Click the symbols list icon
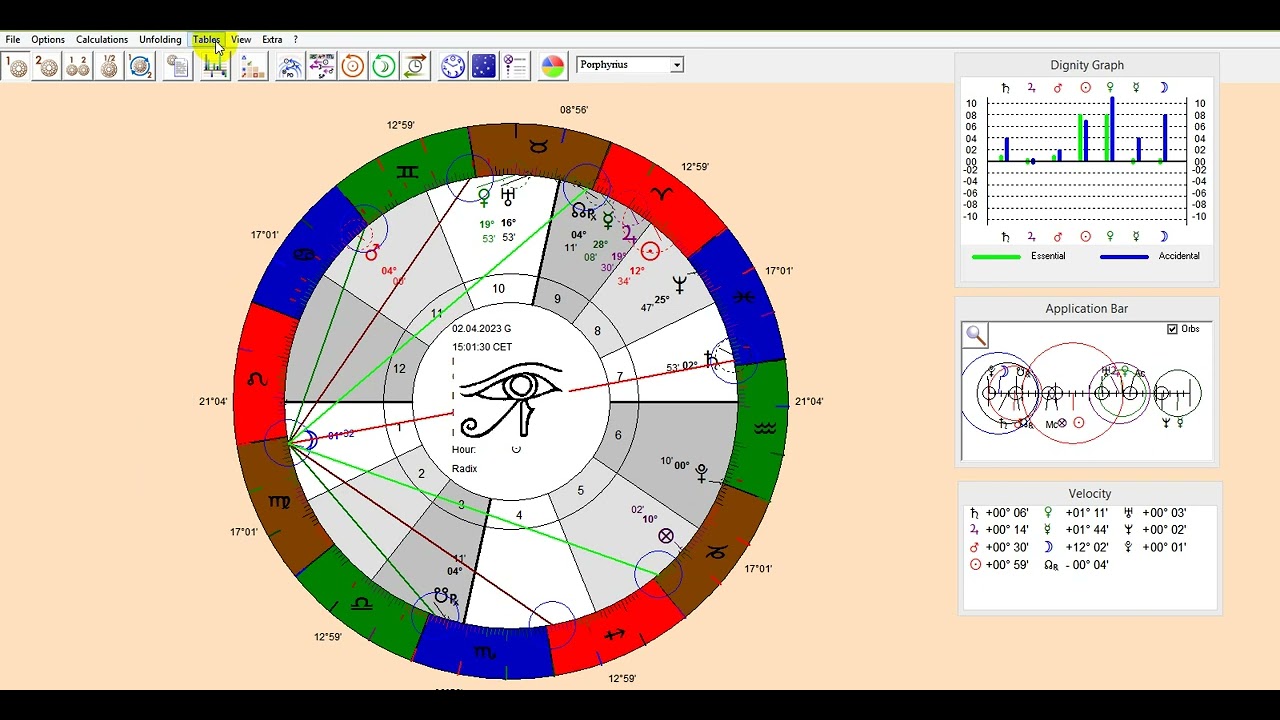The image size is (1280, 720). pos(515,67)
